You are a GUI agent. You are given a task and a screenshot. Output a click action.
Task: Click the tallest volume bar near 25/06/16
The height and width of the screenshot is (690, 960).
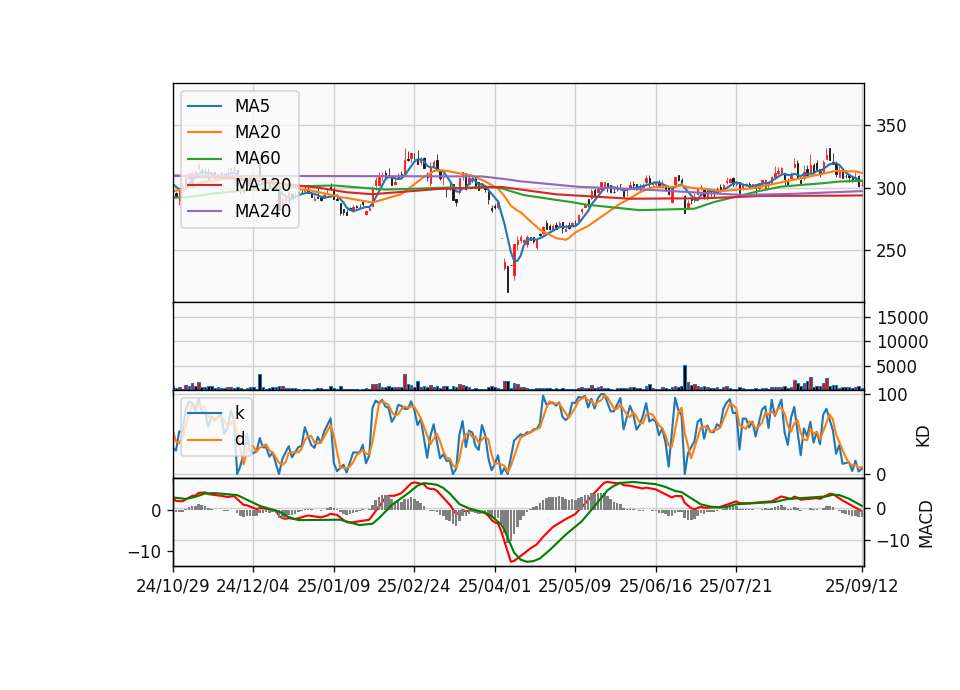[685, 377]
